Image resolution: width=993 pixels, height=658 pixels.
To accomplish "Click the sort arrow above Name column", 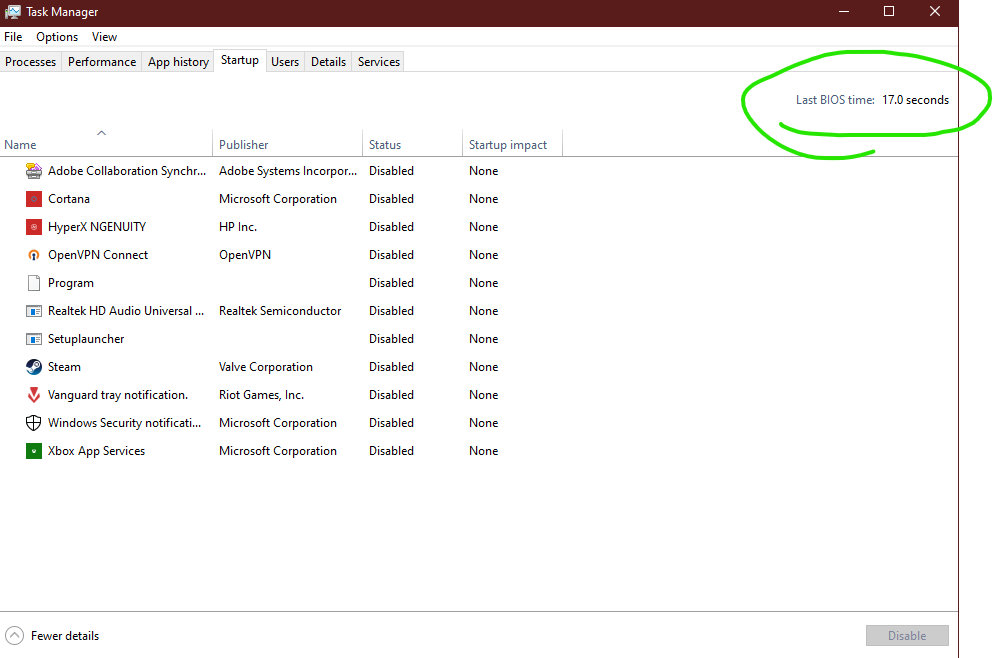I will click(x=101, y=133).
